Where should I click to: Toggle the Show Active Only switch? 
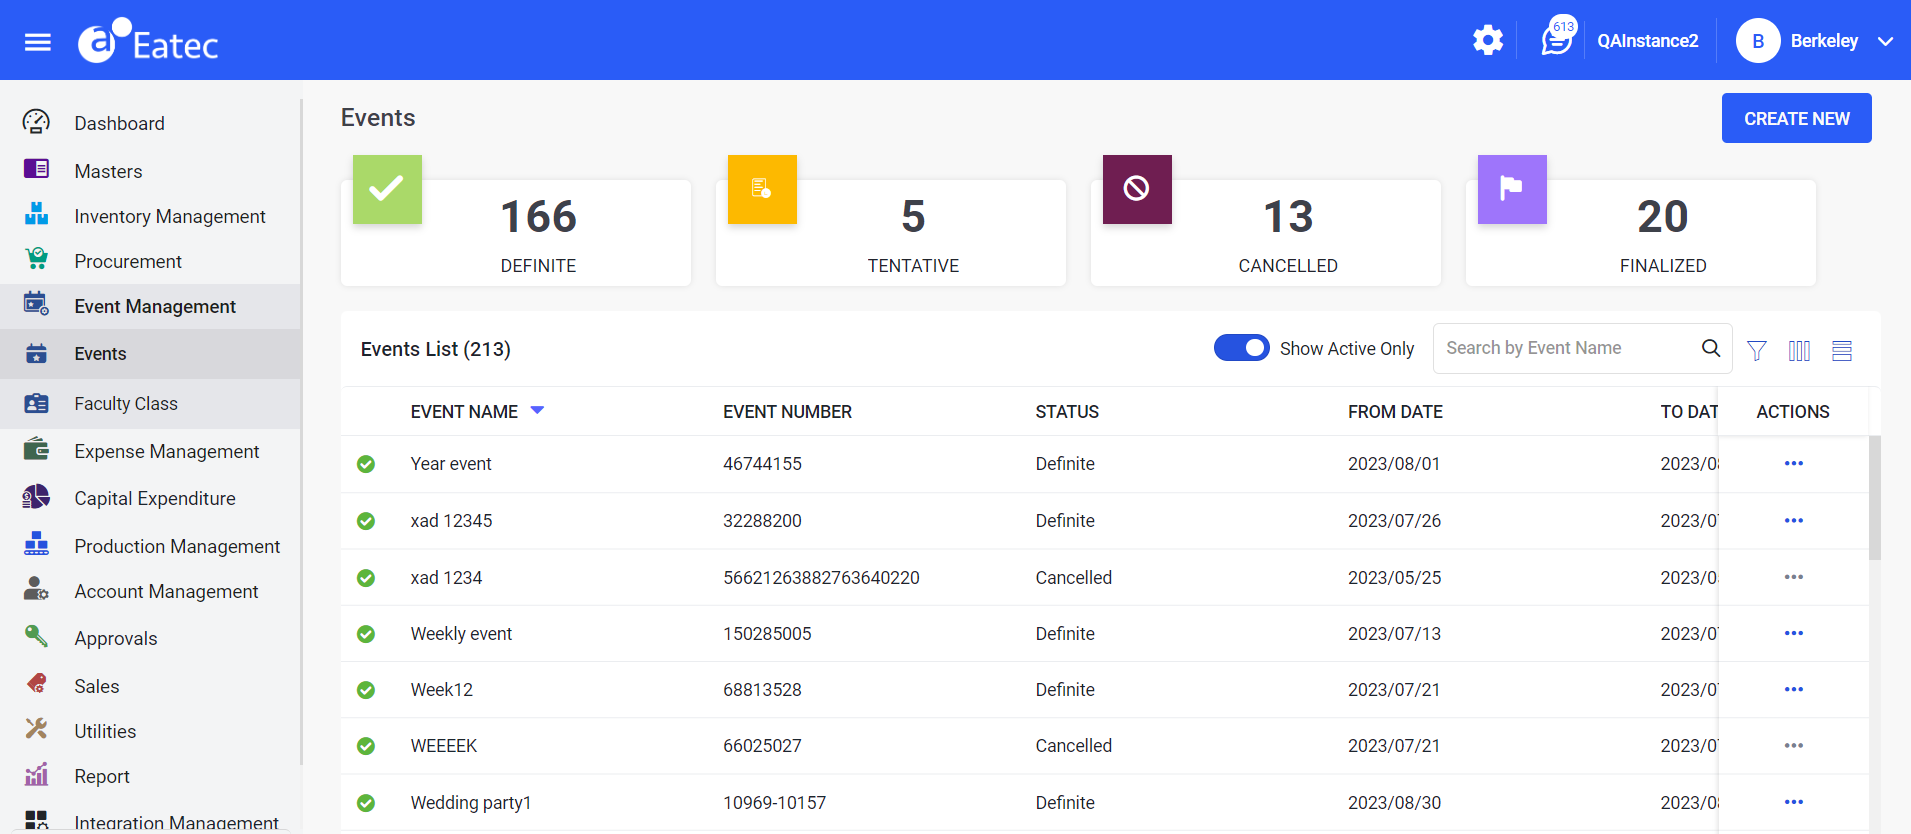click(x=1241, y=348)
